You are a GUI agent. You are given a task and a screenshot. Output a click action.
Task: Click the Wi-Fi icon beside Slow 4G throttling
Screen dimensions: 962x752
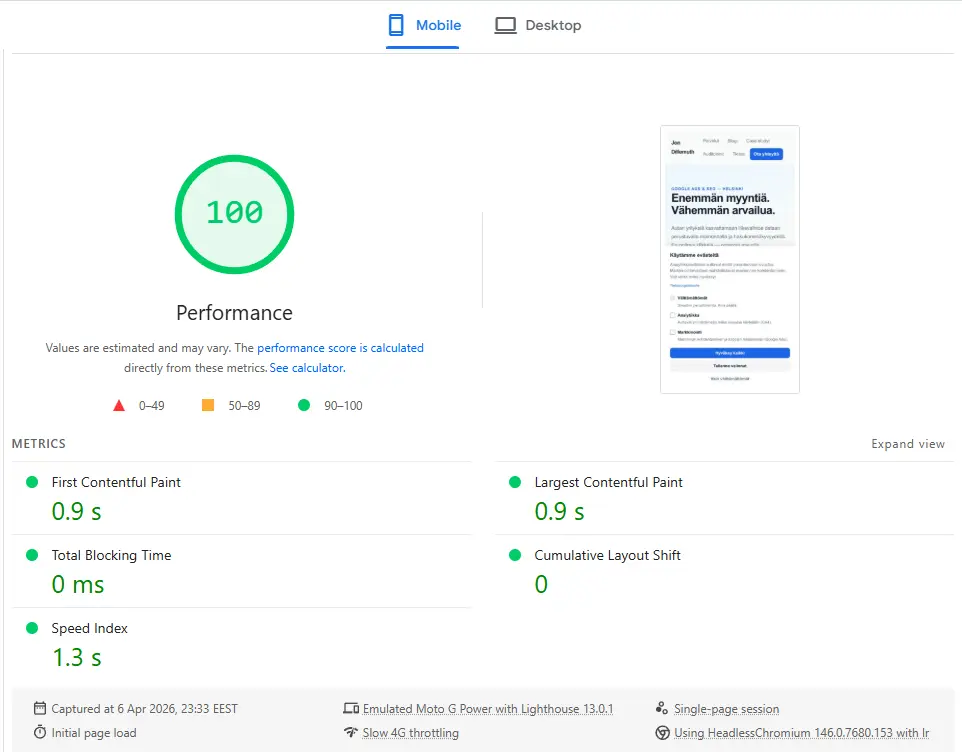tap(350, 733)
